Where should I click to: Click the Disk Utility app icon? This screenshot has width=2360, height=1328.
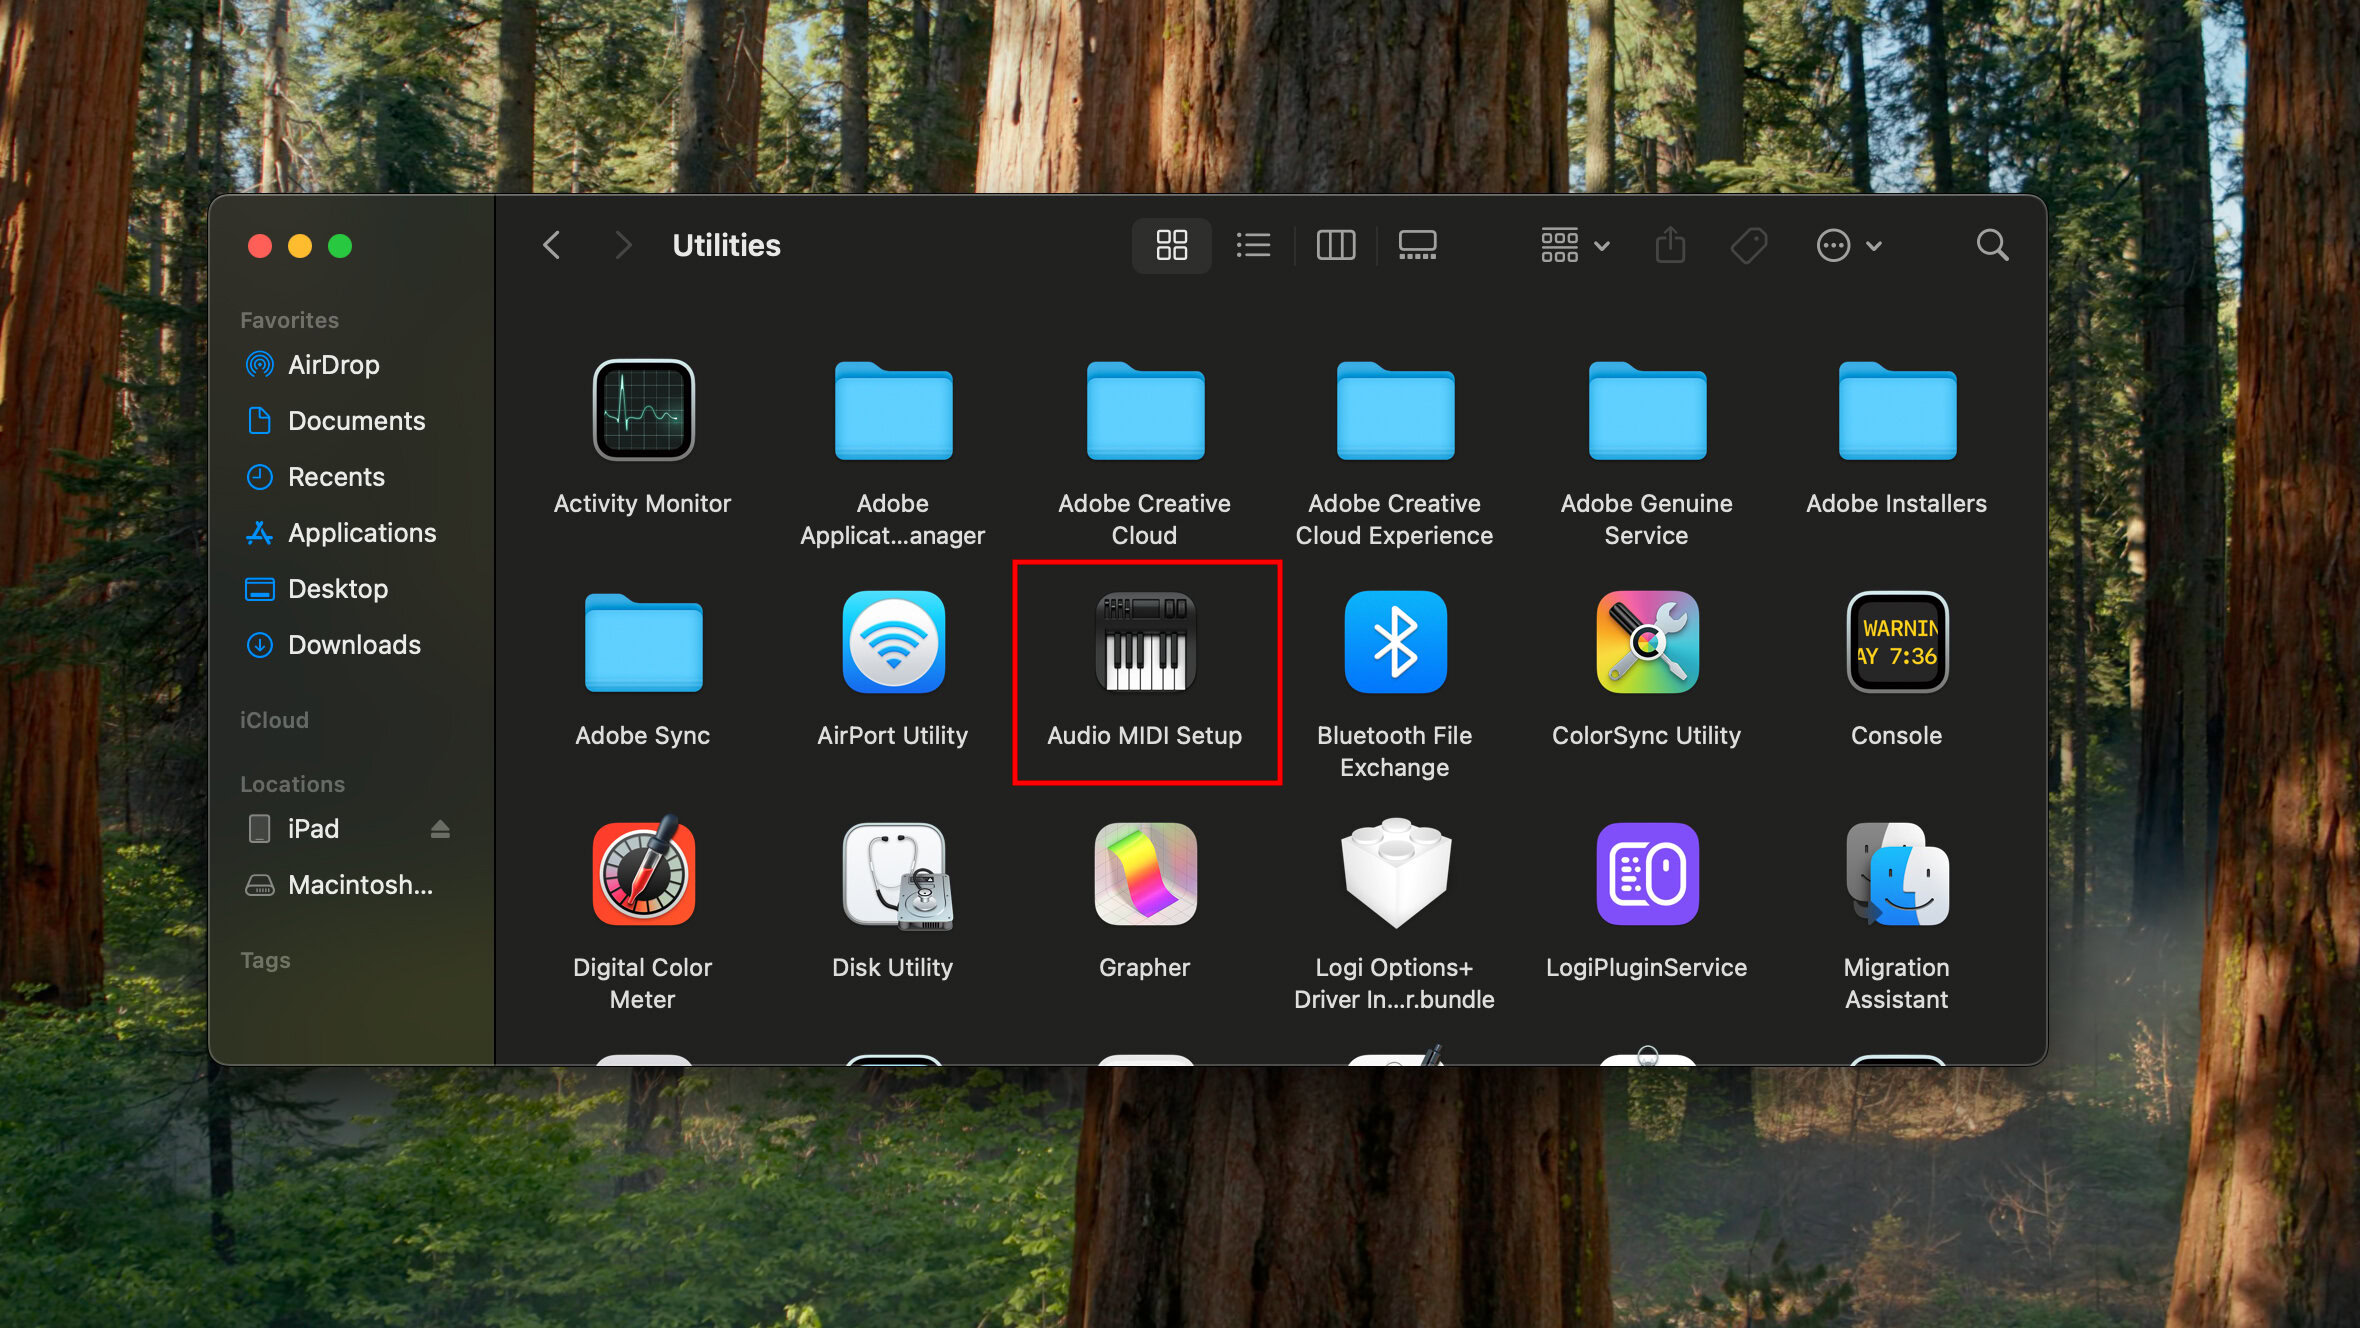pyautogui.click(x=893, y=875)
